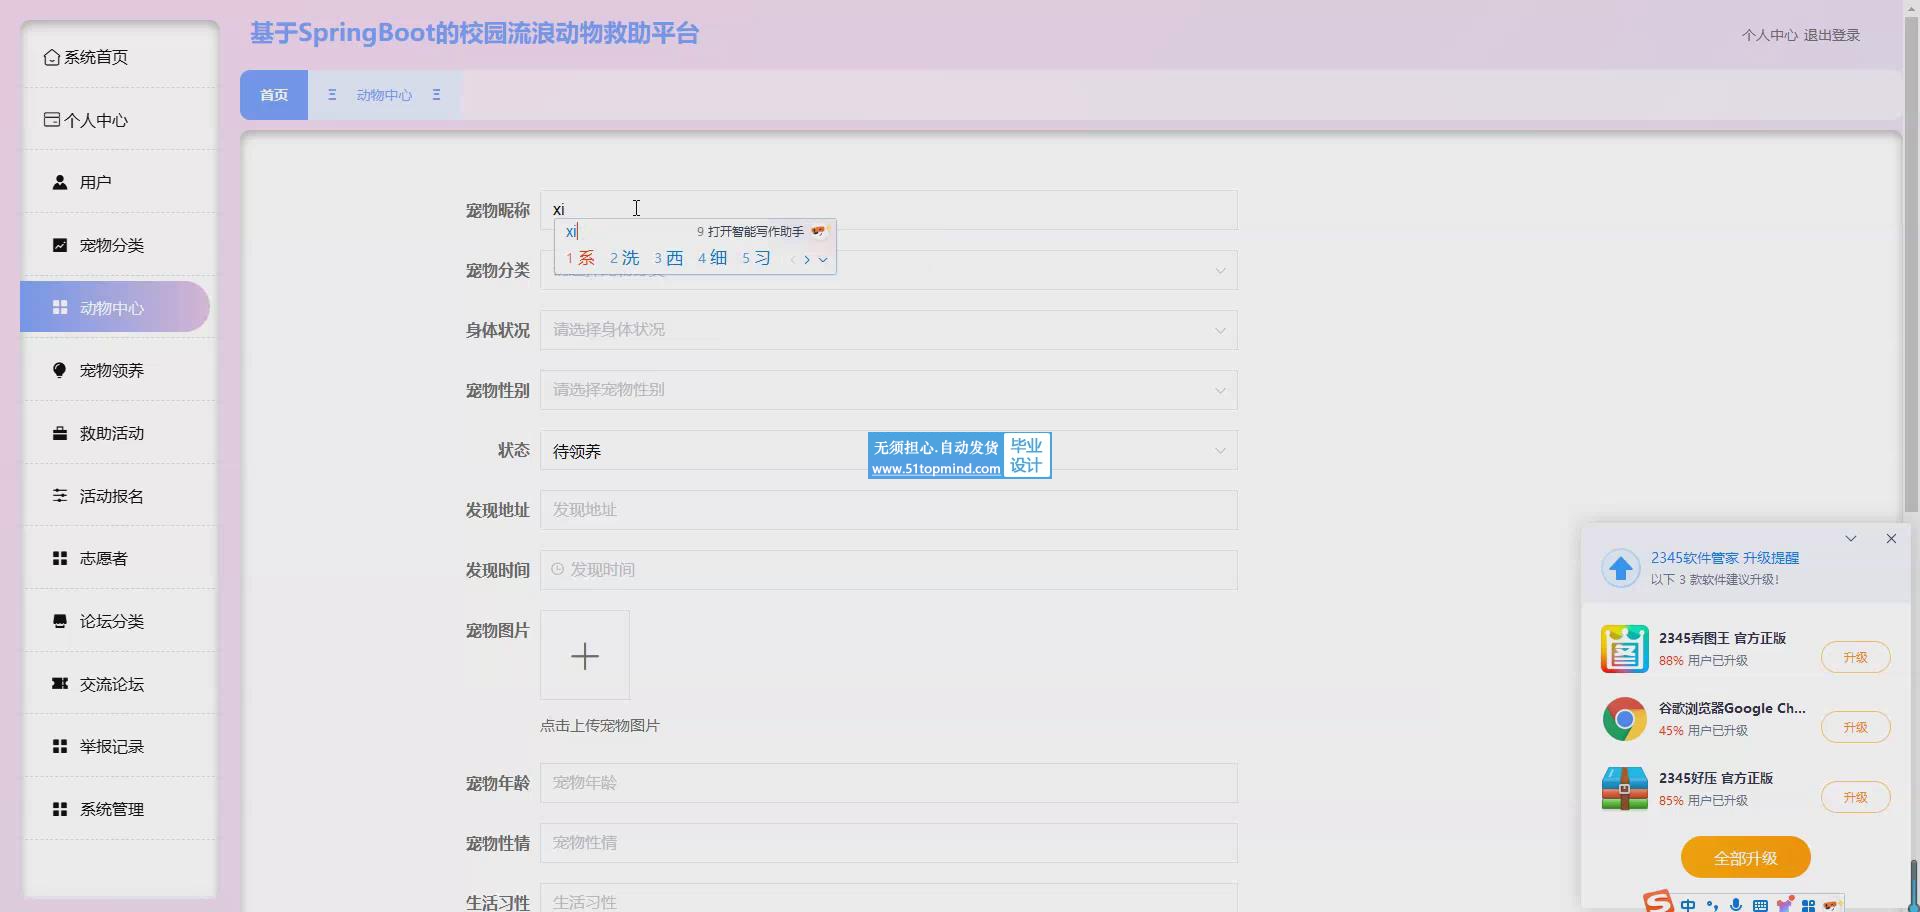The image size is (1920, 912).
Task: Toggle Chinese/English mode on the IME bar
Action: [1688, 905]
